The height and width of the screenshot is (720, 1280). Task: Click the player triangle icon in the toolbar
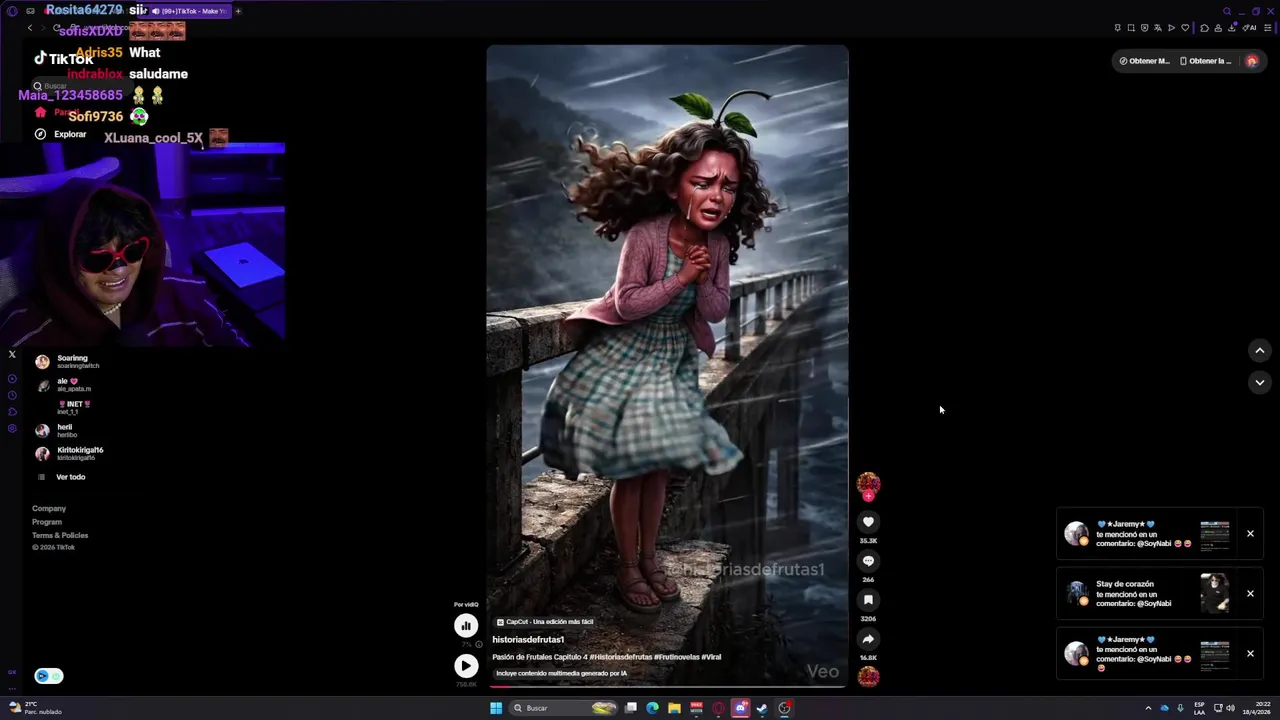tap(1171, 28)
